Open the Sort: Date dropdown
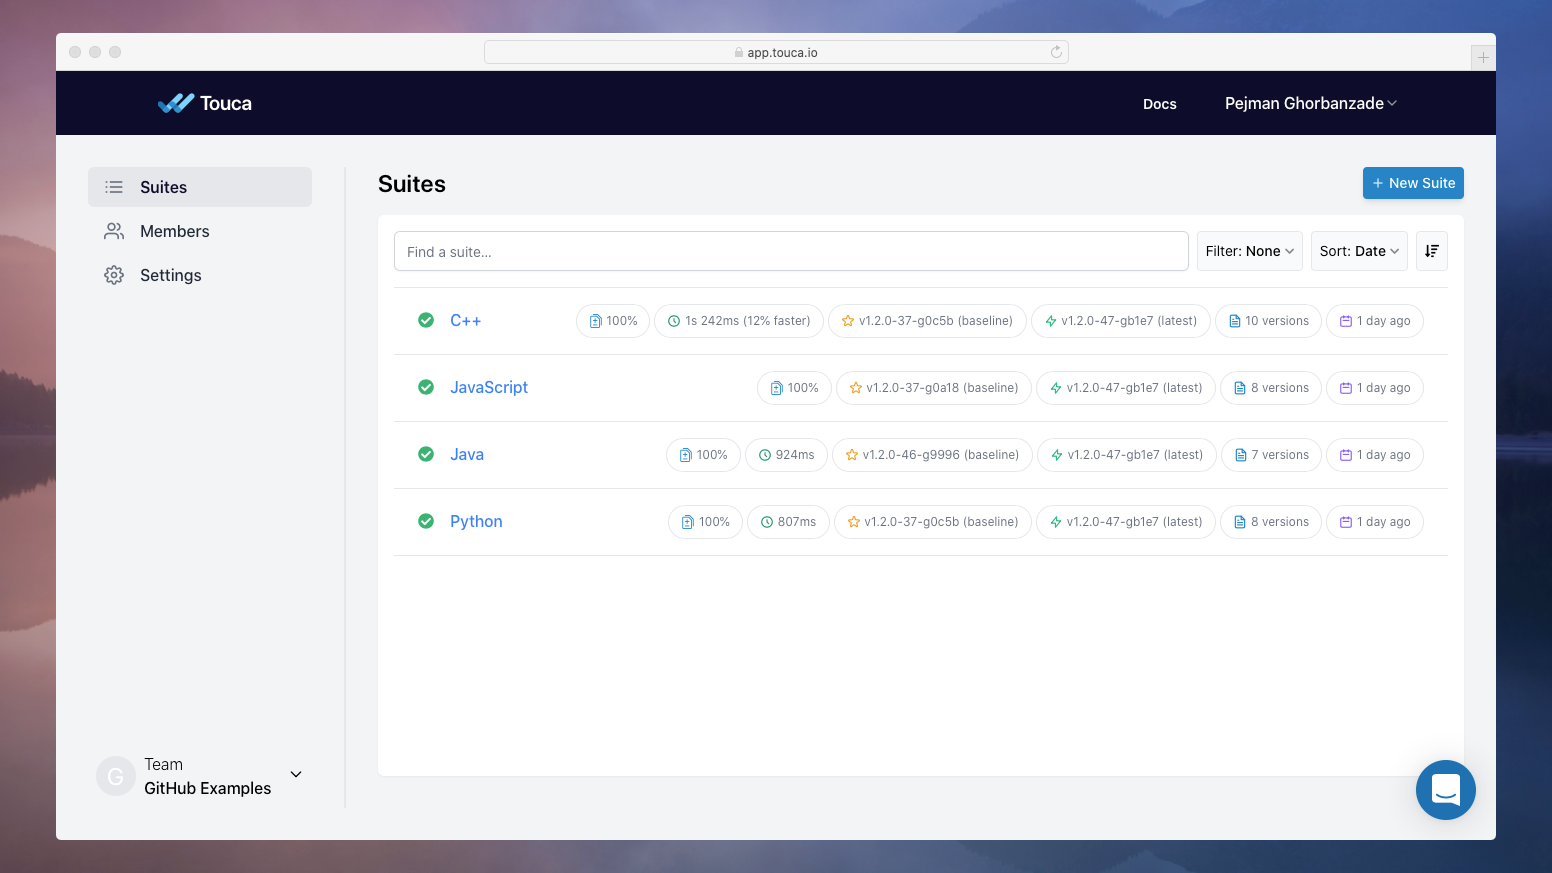Viewport: 1552px width, 873px height. 1359,251
